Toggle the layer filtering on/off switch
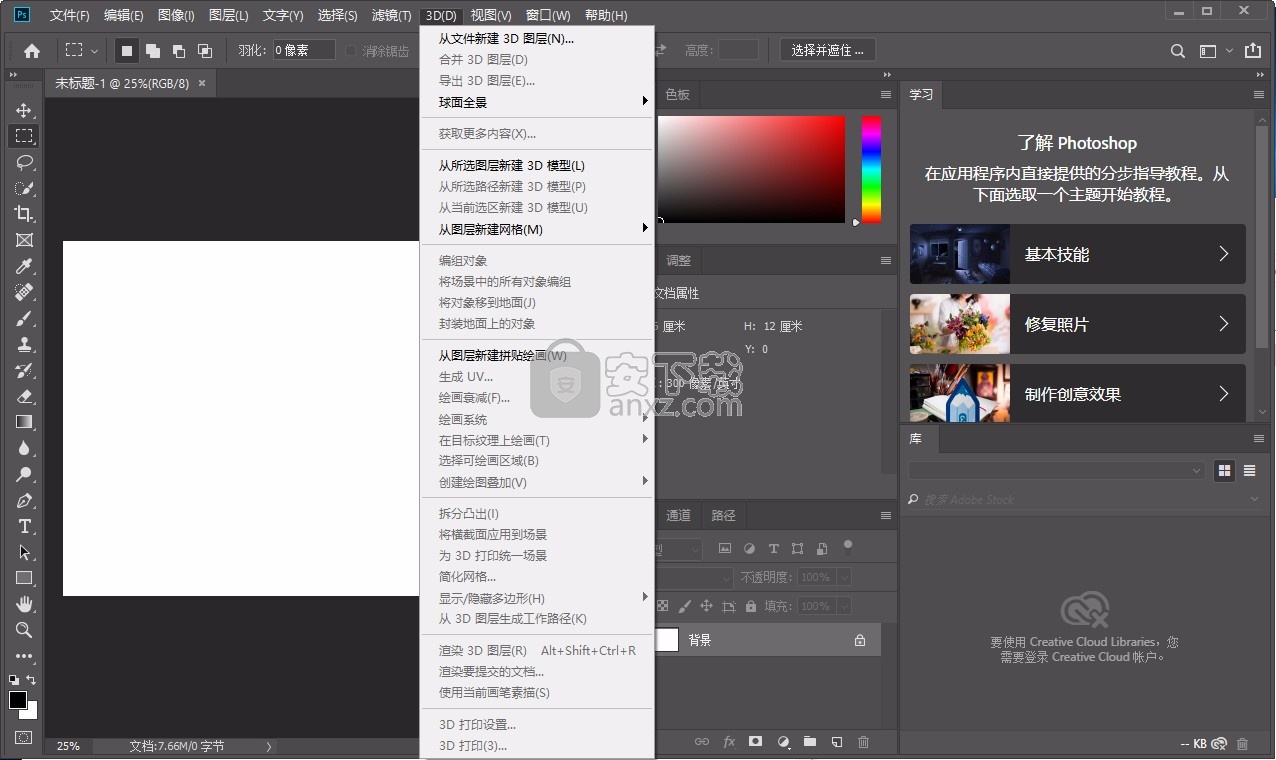 click(x=848, y=547)
